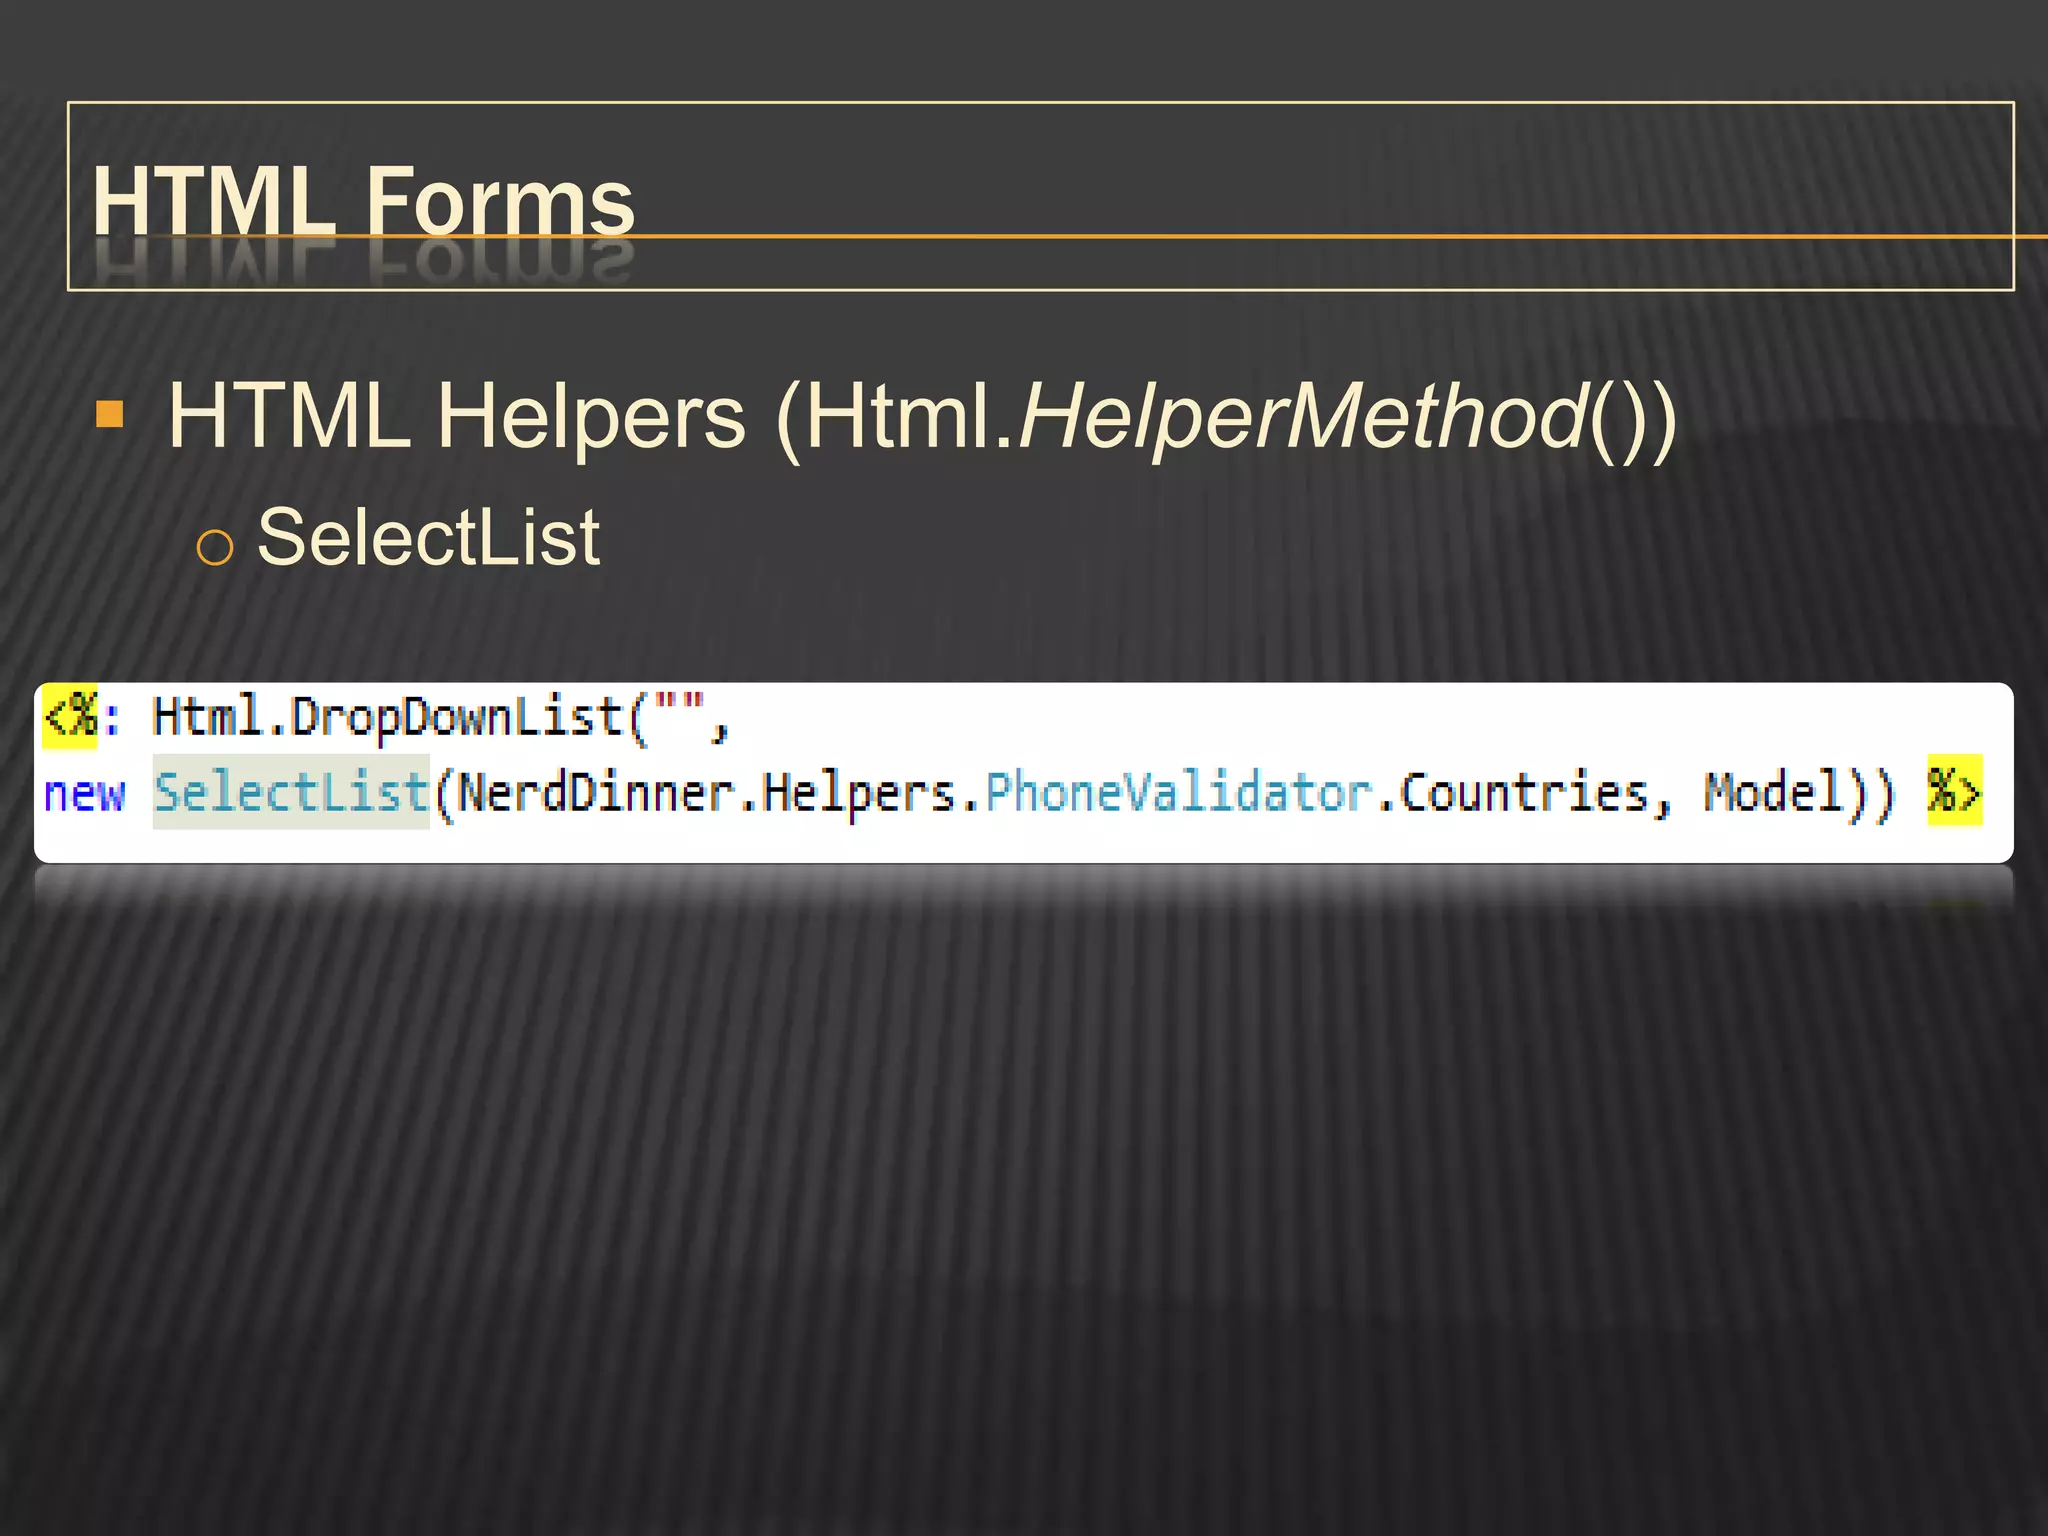Click the yellow-highlighted opening <% tag
The height and width of the screenshot is (1536, 2048).
click(x=70, y=717)
